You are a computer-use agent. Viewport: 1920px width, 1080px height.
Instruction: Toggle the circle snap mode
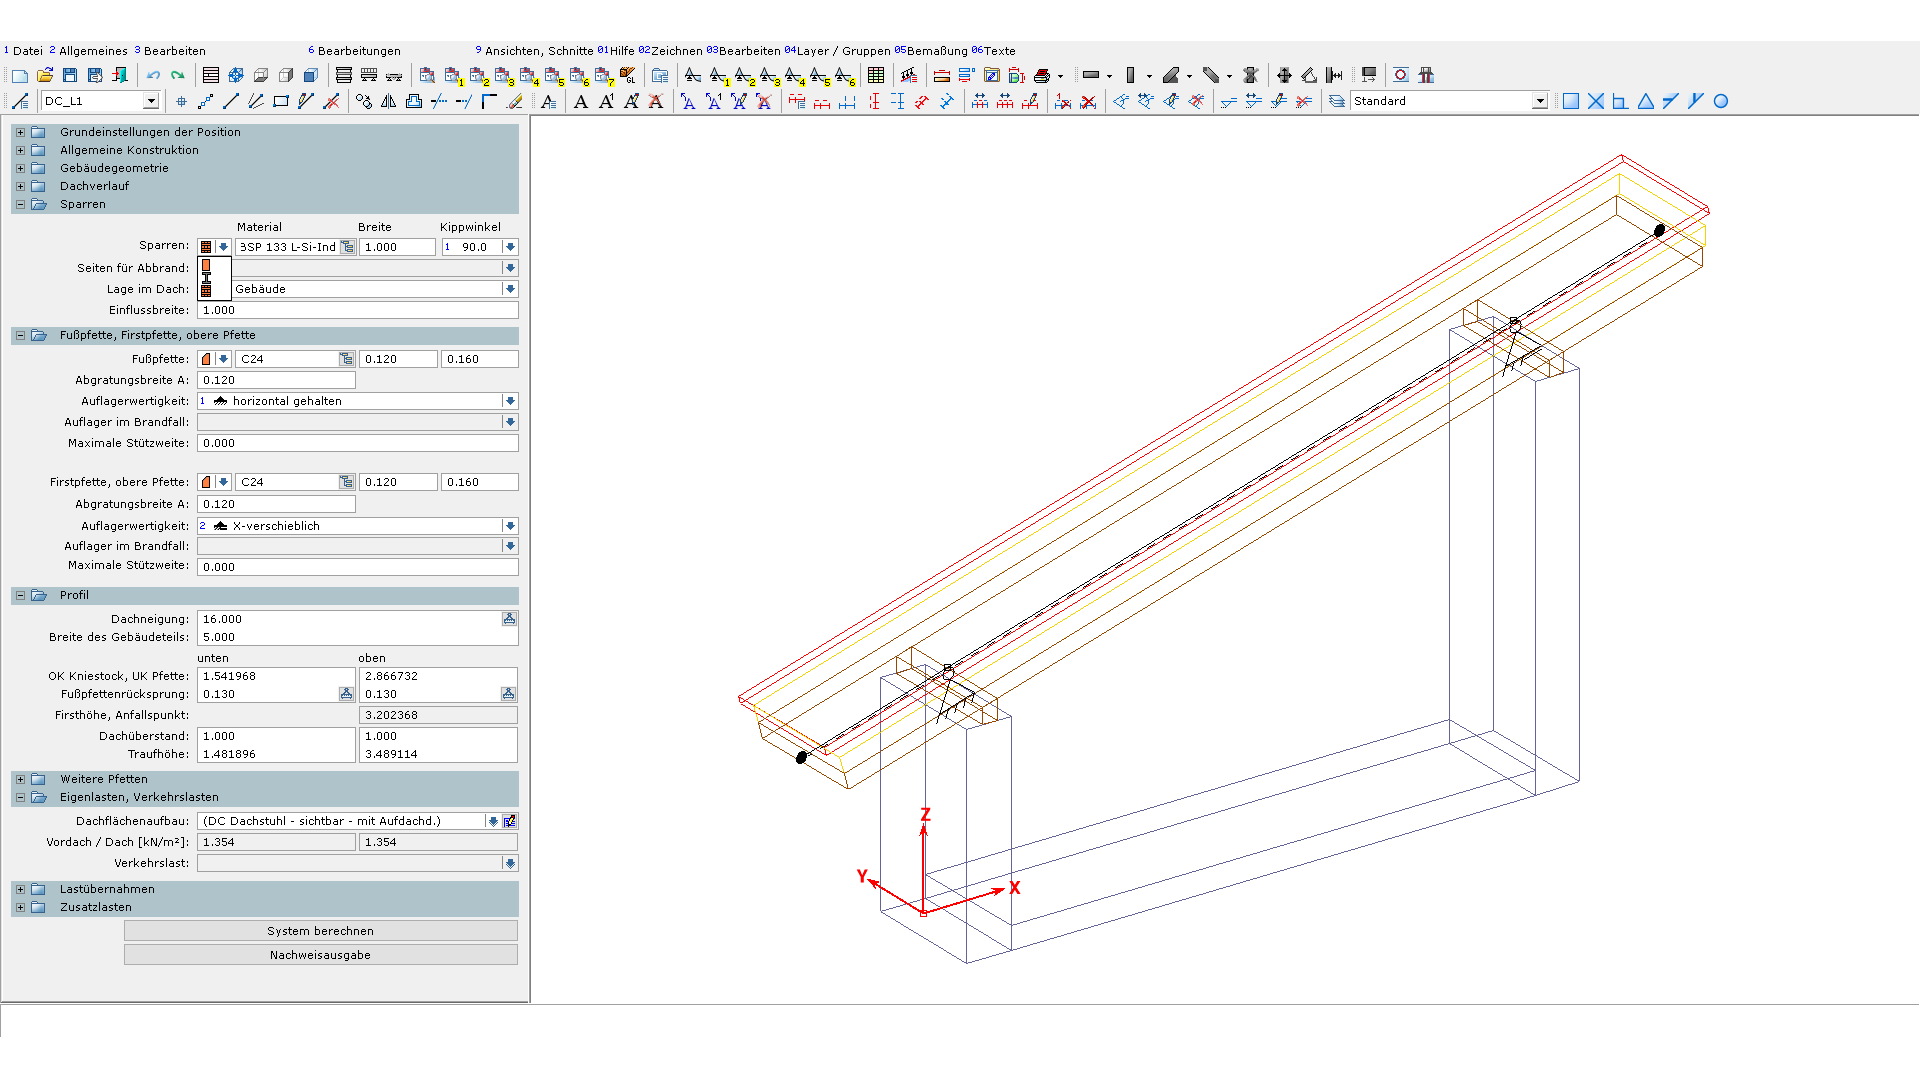click(1721, 101)
